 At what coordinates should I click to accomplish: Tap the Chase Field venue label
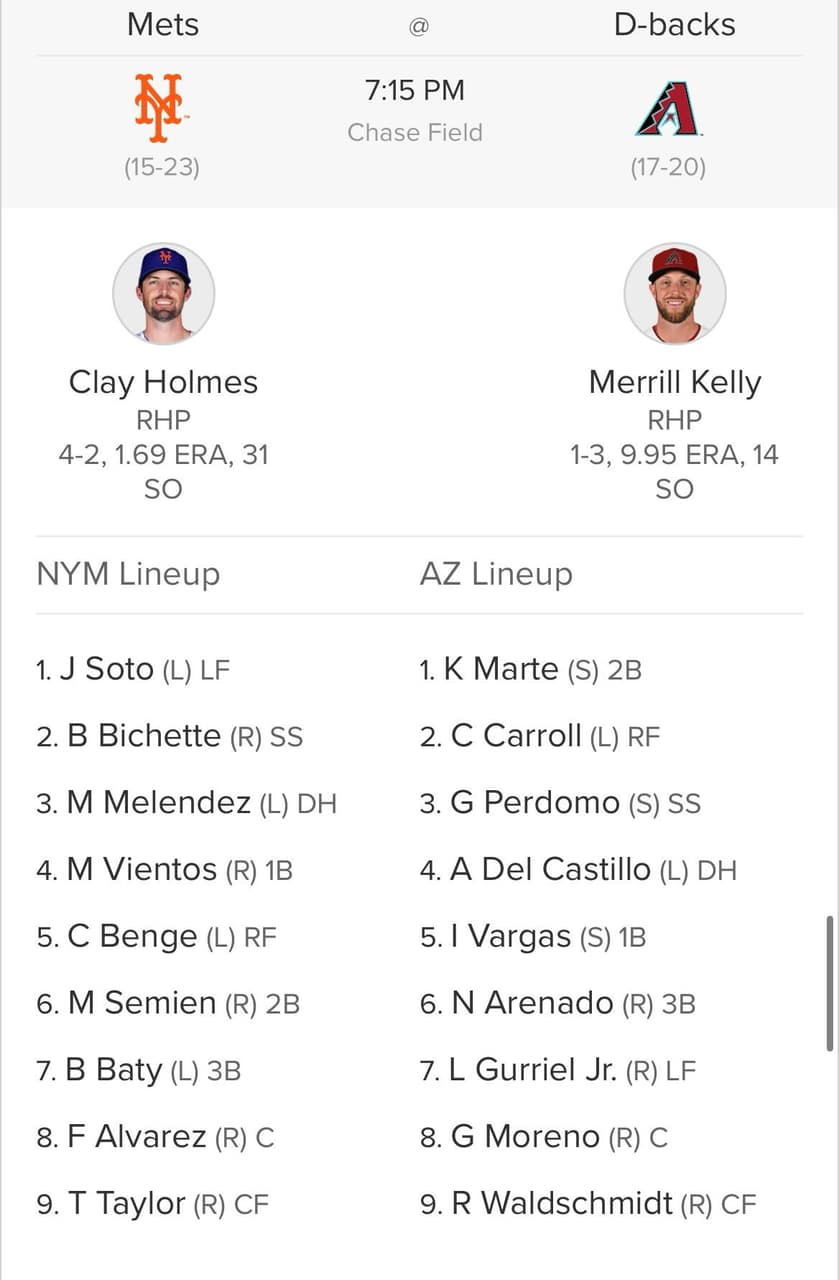tap(415, 132)
